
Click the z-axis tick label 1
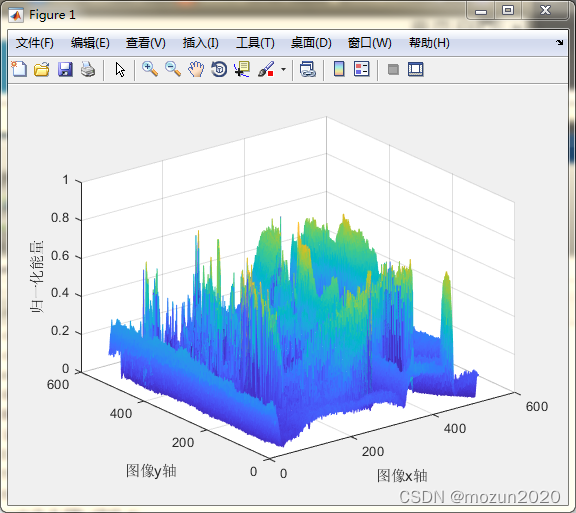(66, 180)
